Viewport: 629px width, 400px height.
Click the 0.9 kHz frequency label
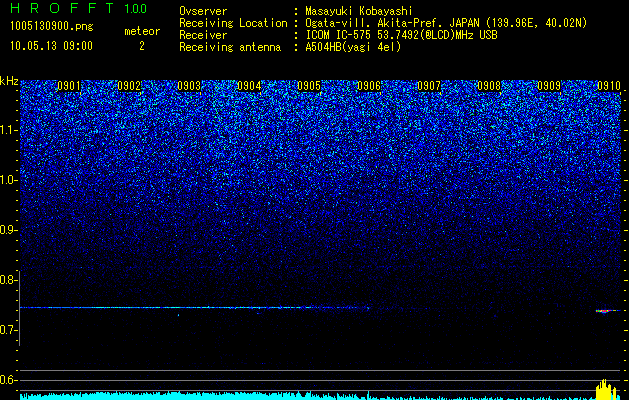tap(8, 230)
